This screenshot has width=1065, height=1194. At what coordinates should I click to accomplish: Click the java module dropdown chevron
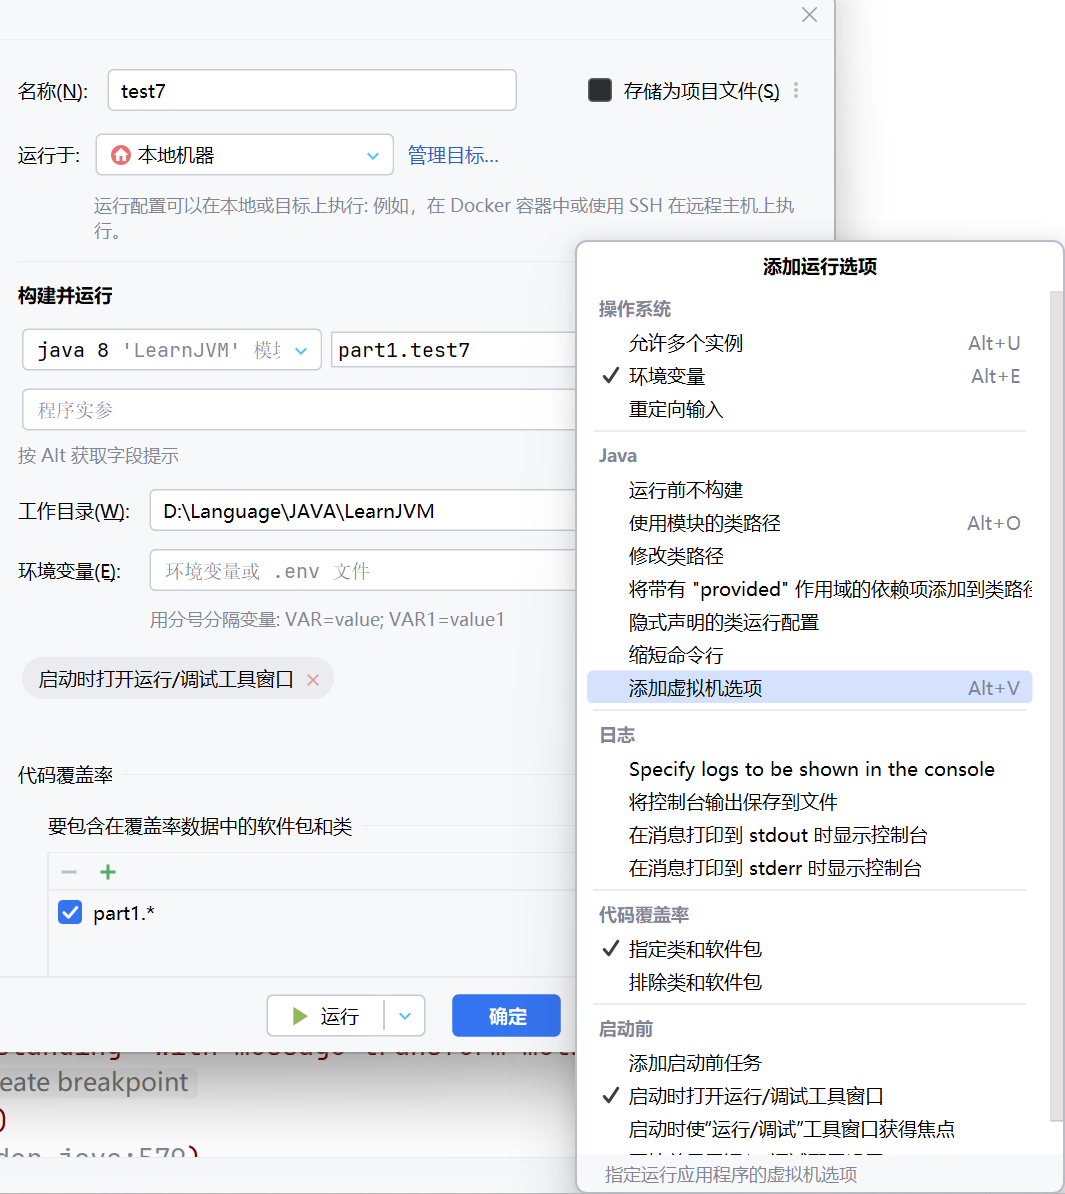click(301, 350)
